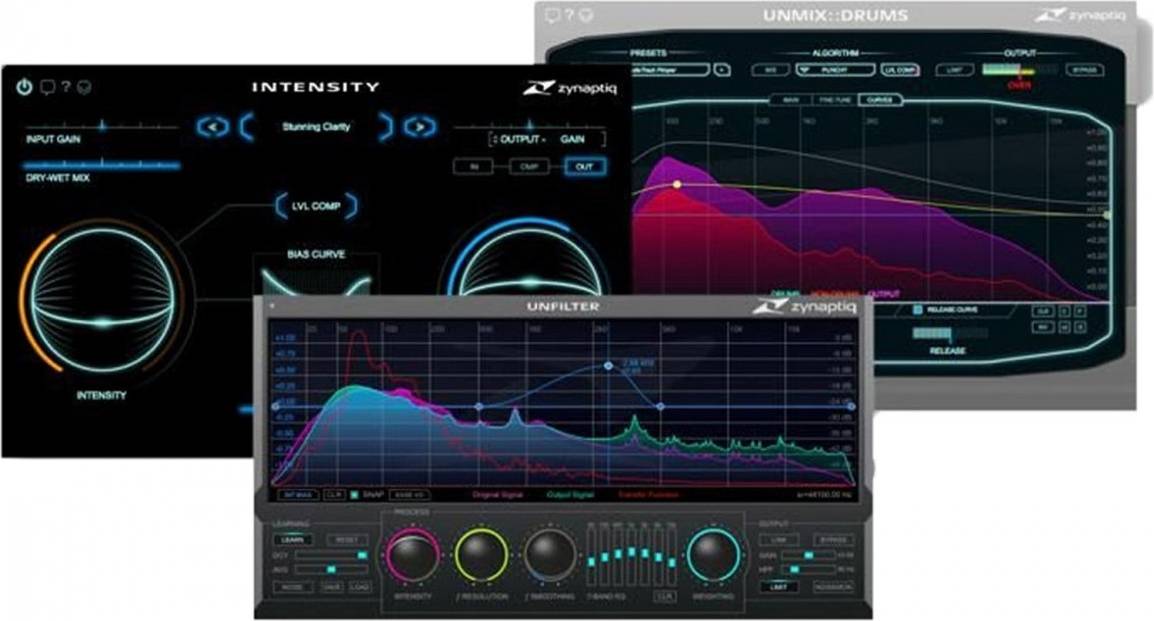This screenshot has height=621, width=1154.
Task: Select the CMP monitor option in Intensity
Action: pos(529,166)
